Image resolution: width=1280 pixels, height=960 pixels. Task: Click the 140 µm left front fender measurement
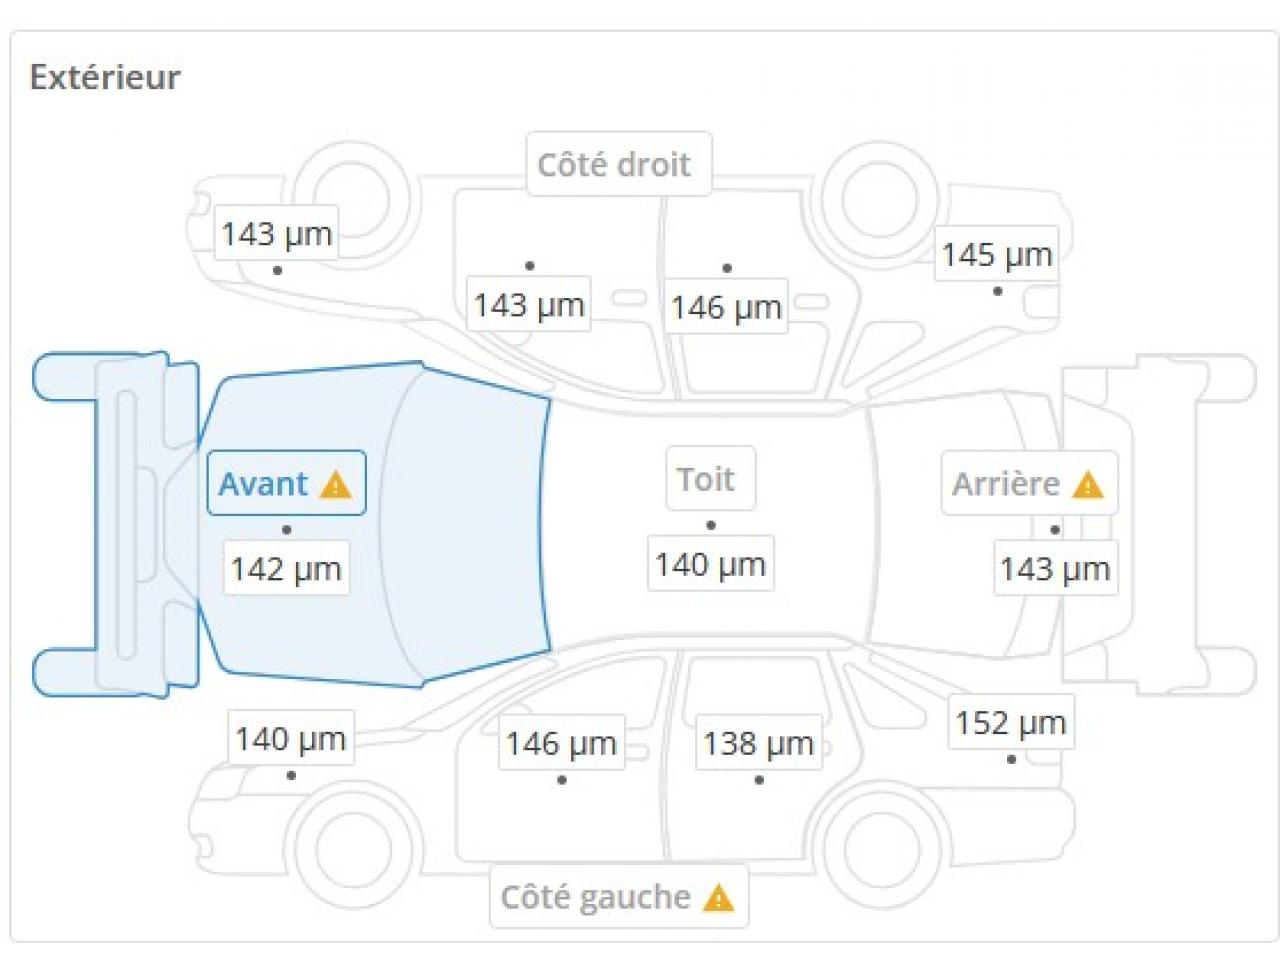coord(290,739)
